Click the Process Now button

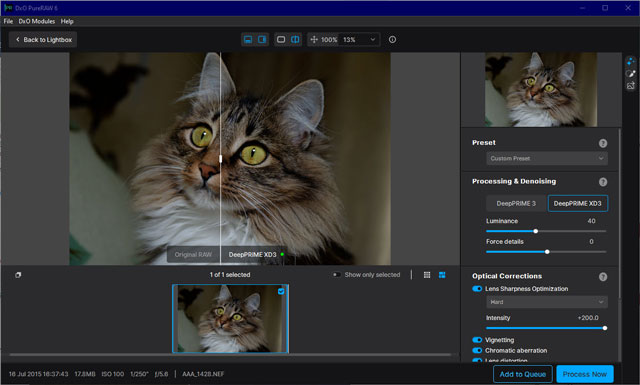584,374
